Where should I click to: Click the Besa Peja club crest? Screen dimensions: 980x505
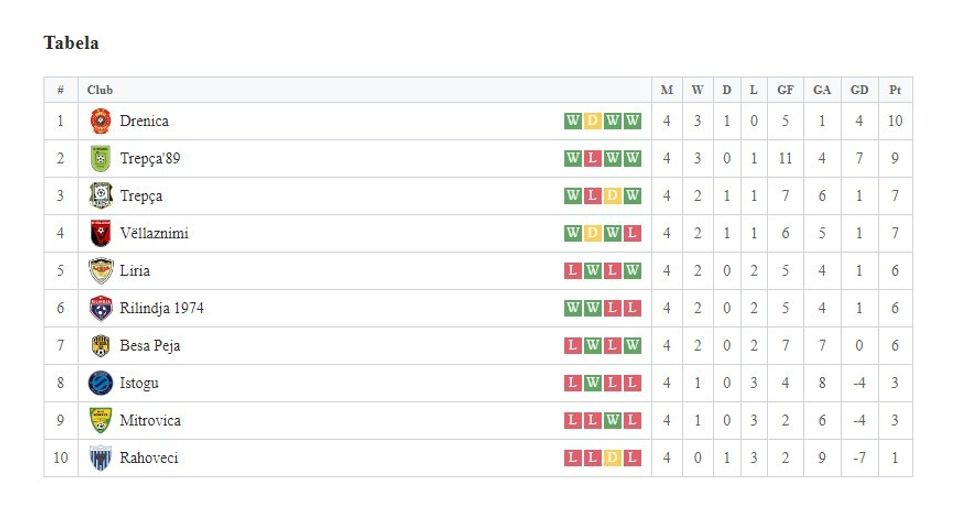point(99,346)
